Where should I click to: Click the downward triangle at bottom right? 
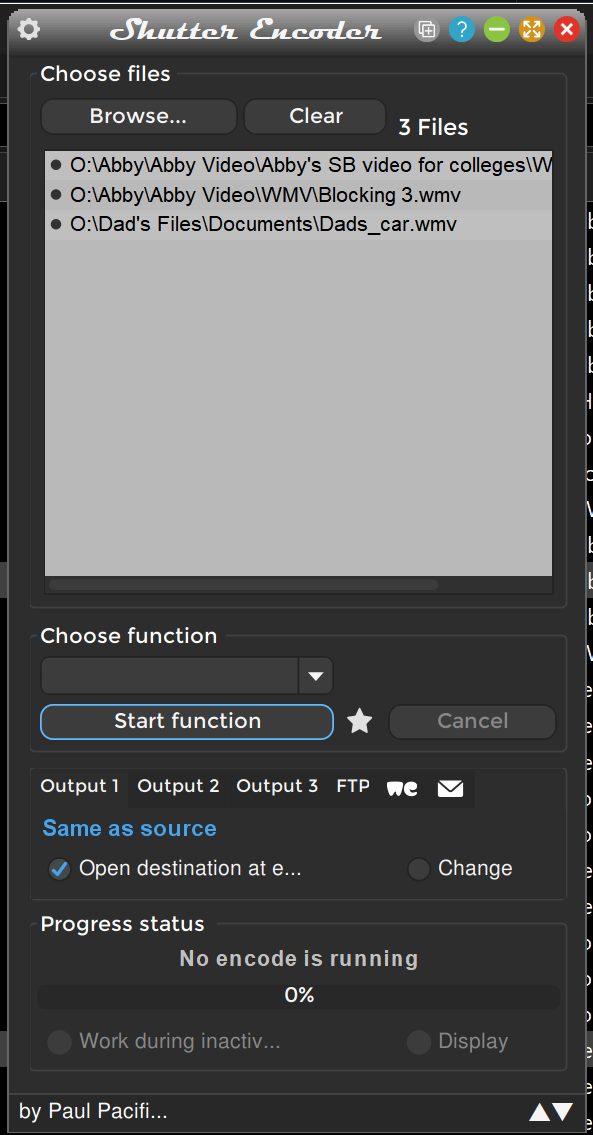tap(564, 1111)
